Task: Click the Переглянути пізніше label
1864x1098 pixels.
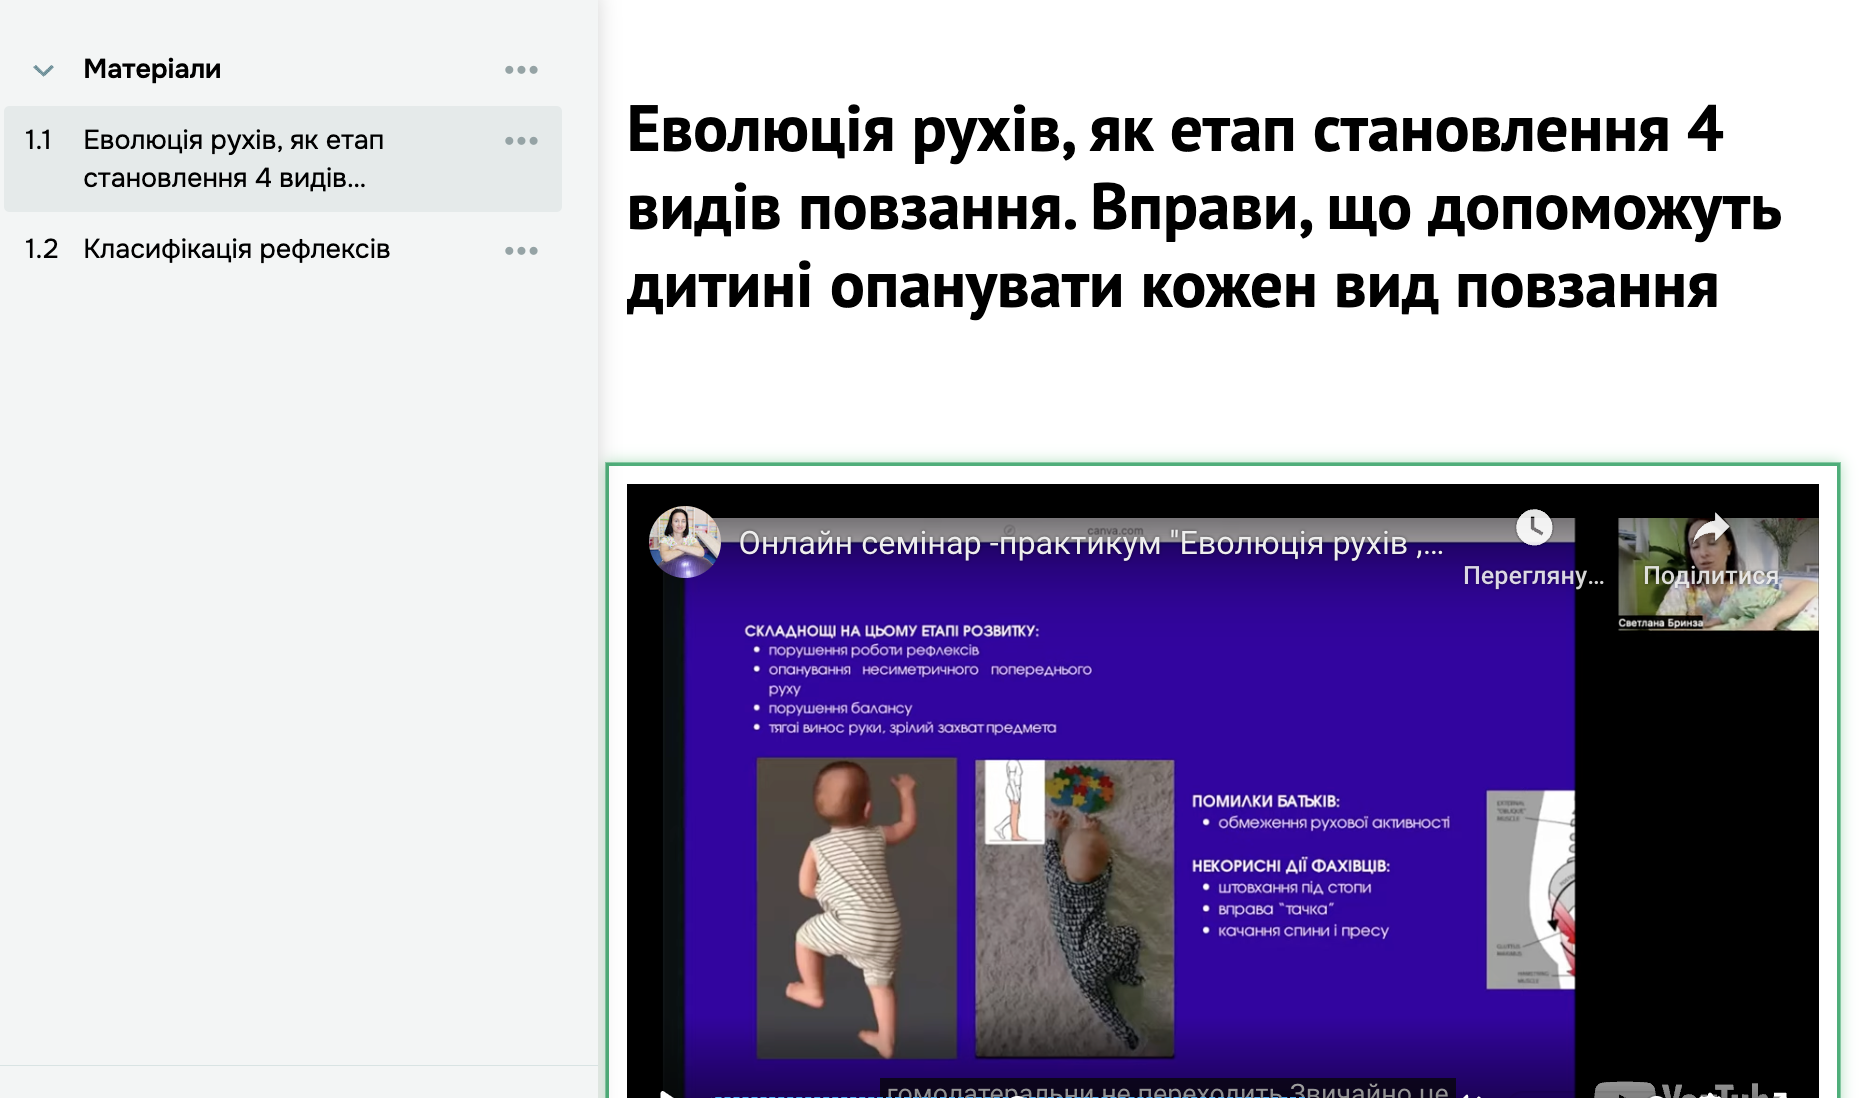Action: [x=1533, y=576]
